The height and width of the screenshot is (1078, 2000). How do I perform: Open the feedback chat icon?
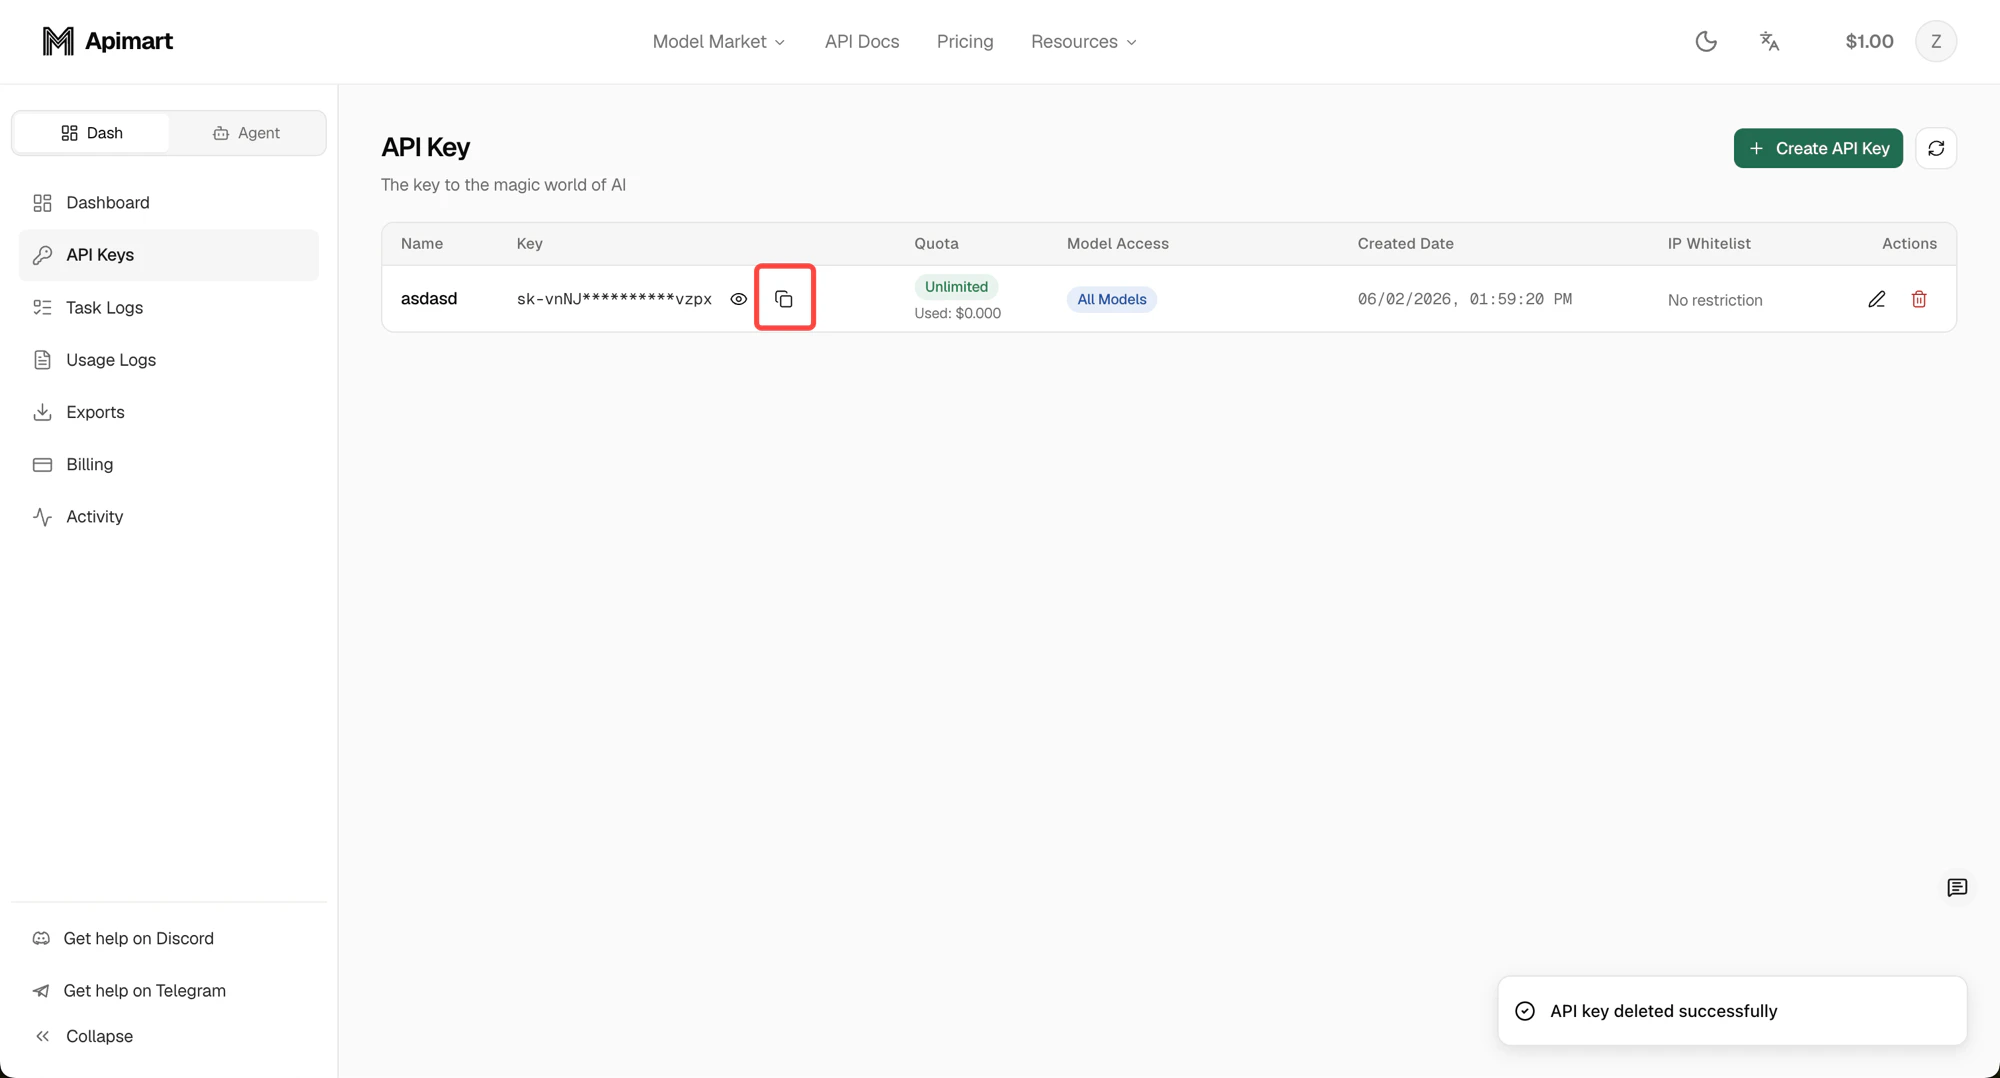pyautogui.click(x=1957, y=888)
